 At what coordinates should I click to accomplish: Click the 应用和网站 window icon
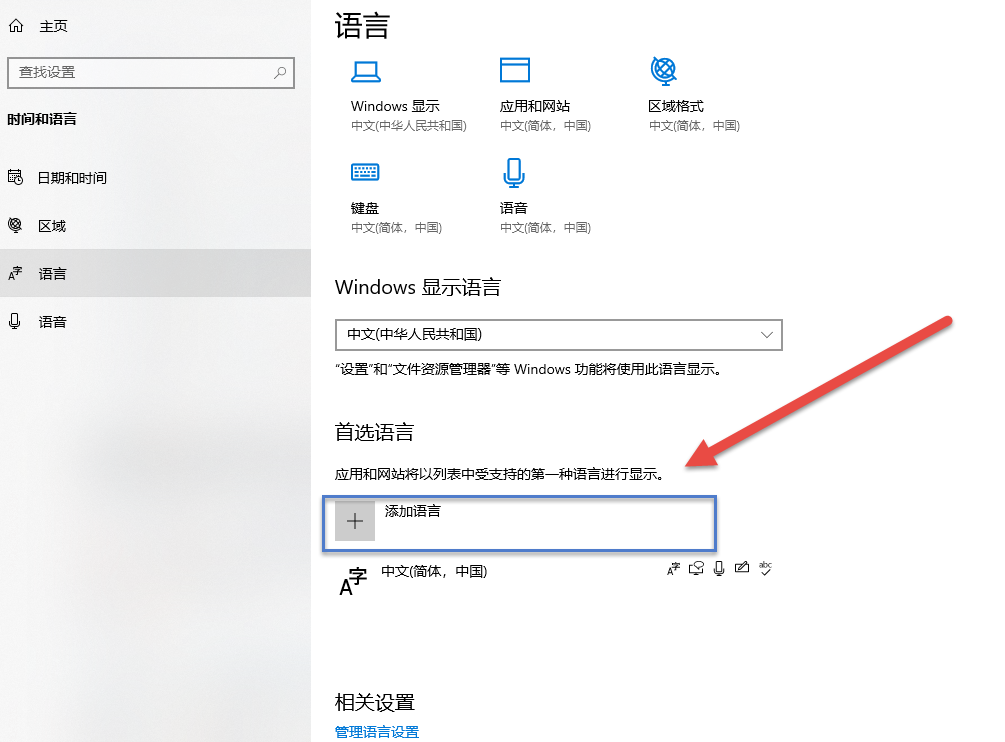(x=514, y=71)
